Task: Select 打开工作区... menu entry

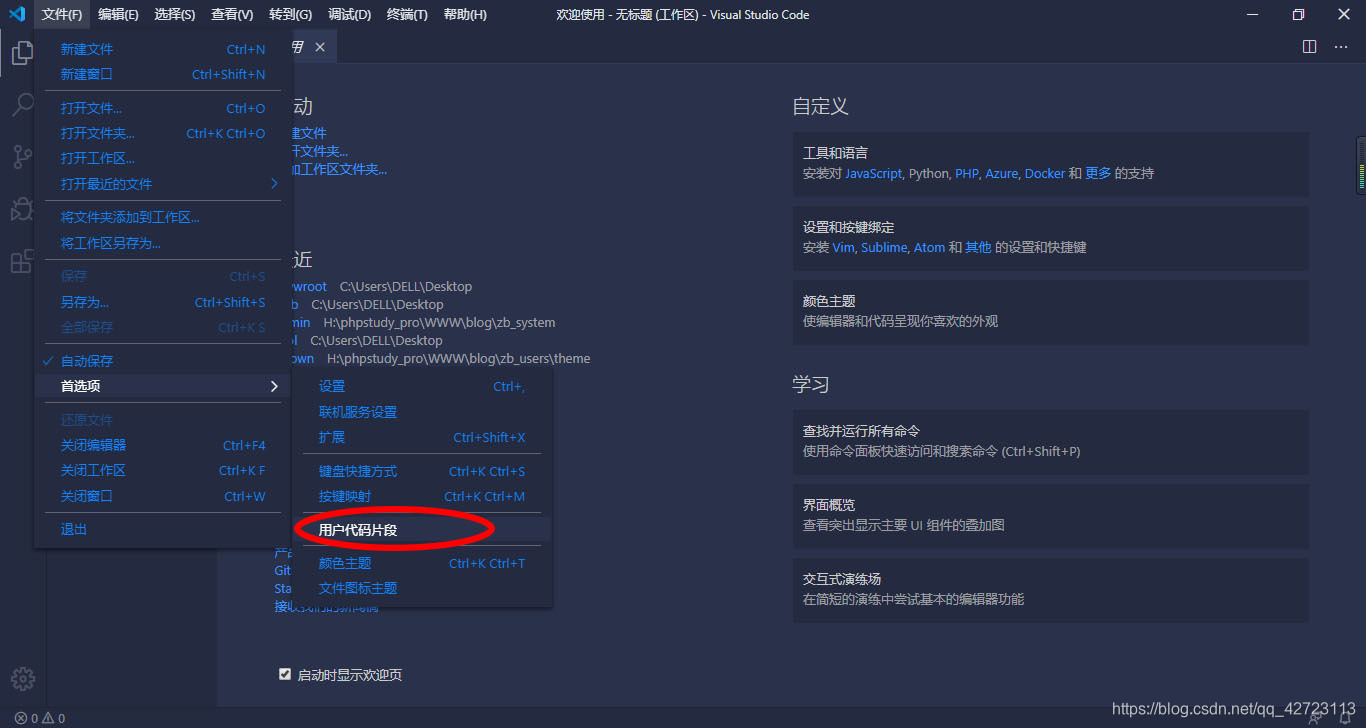Action: tap(164, 158)
